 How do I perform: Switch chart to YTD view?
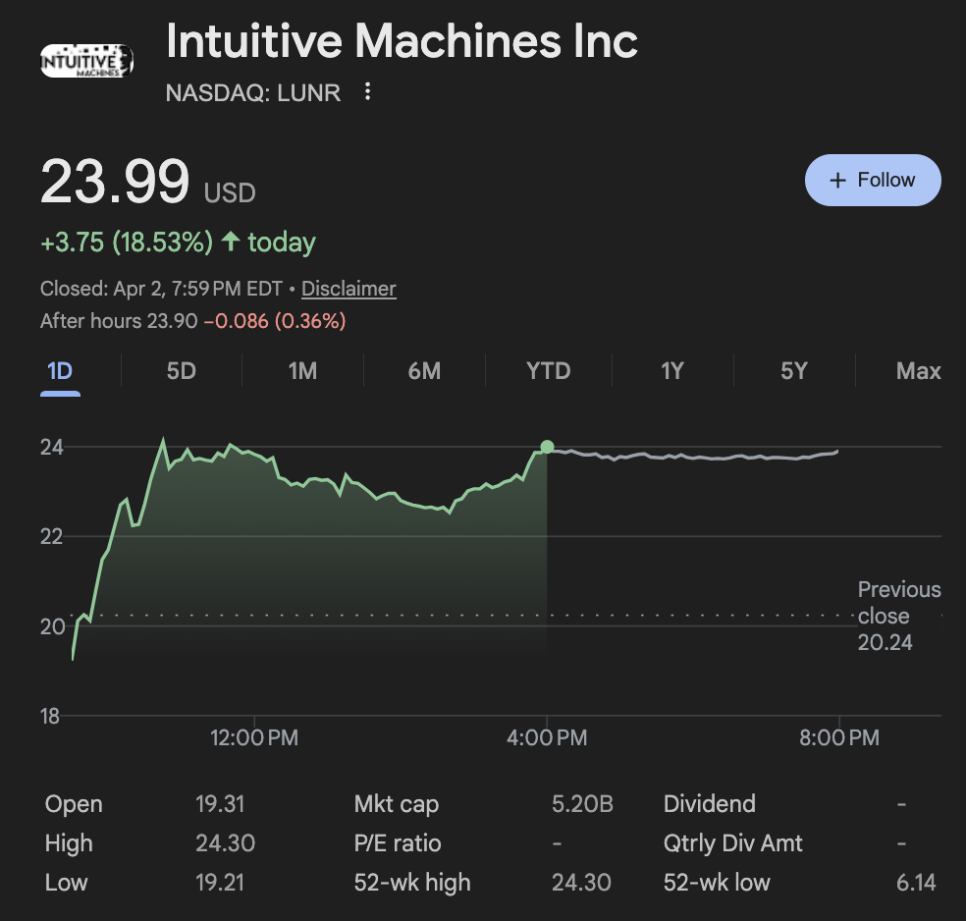pyautogui.click(x=548, y=371)
